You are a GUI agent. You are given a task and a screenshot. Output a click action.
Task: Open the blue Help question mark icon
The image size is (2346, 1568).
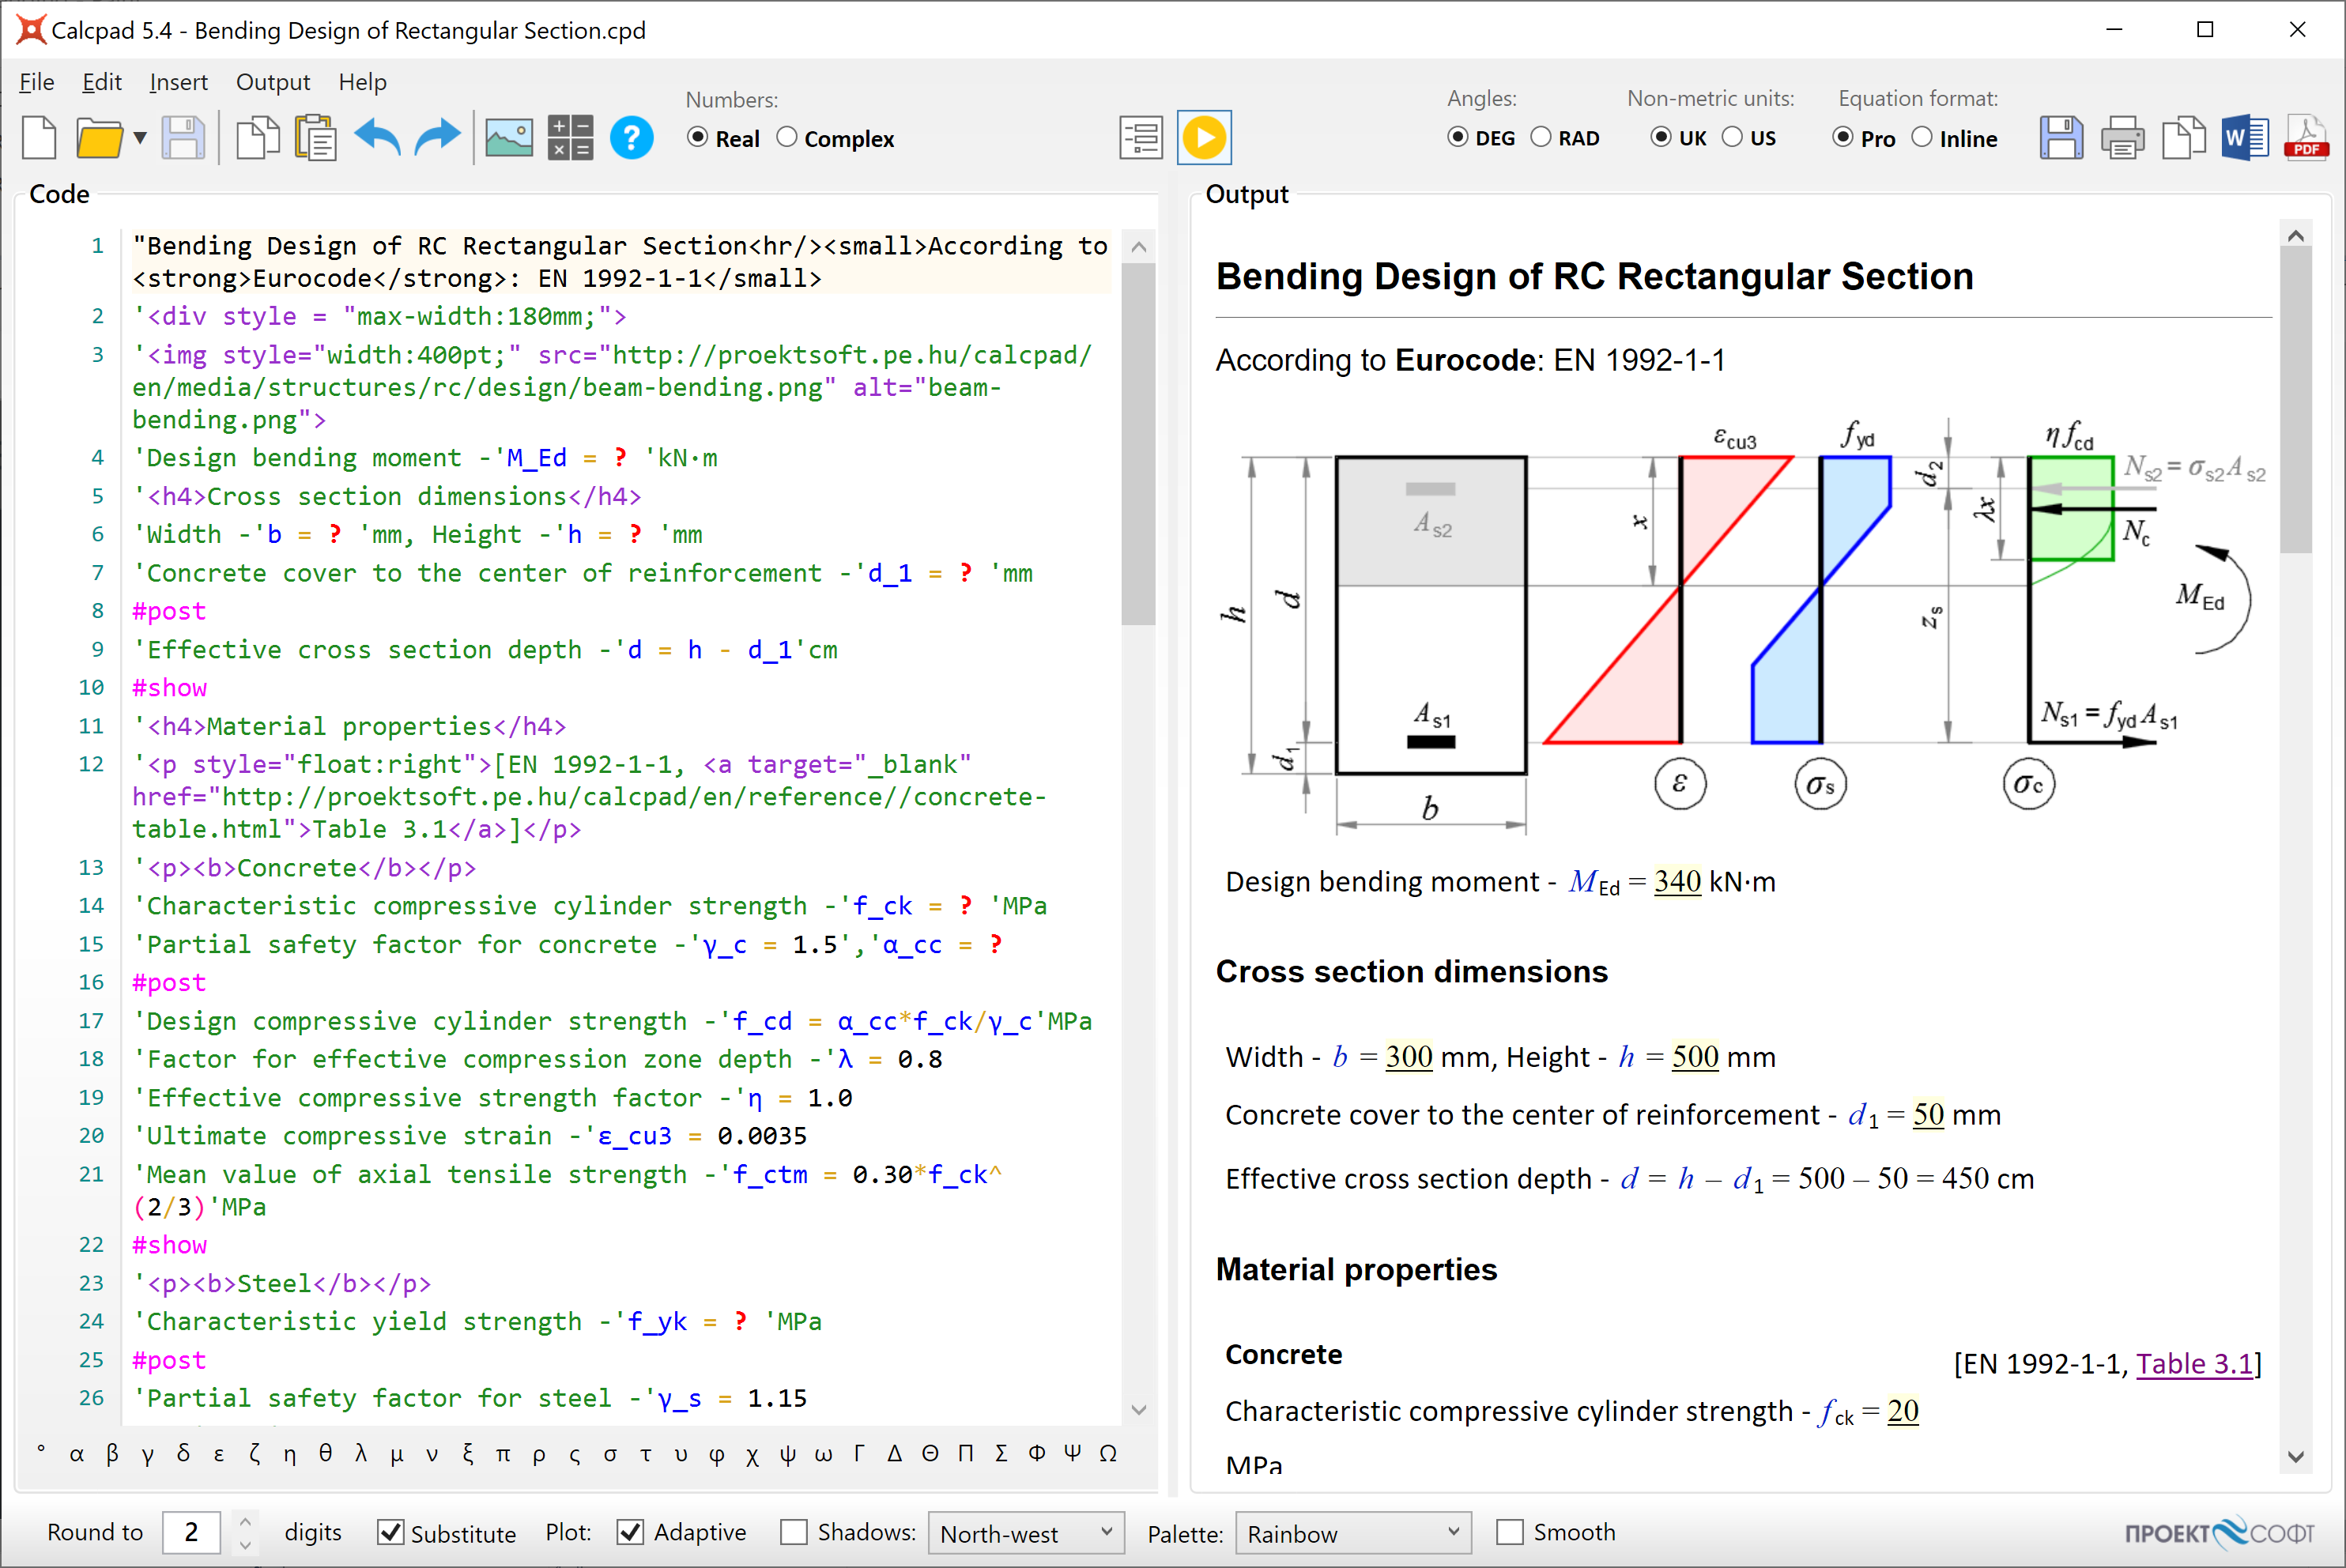pos(631,138)
